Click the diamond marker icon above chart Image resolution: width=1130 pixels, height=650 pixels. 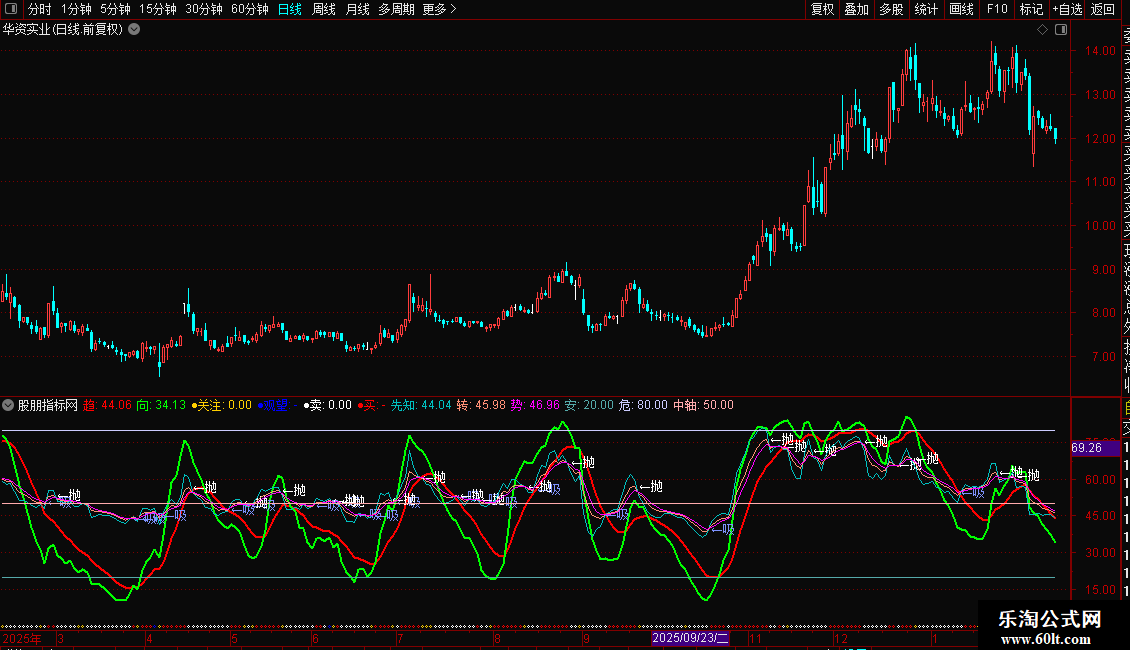coord(1042,29)
